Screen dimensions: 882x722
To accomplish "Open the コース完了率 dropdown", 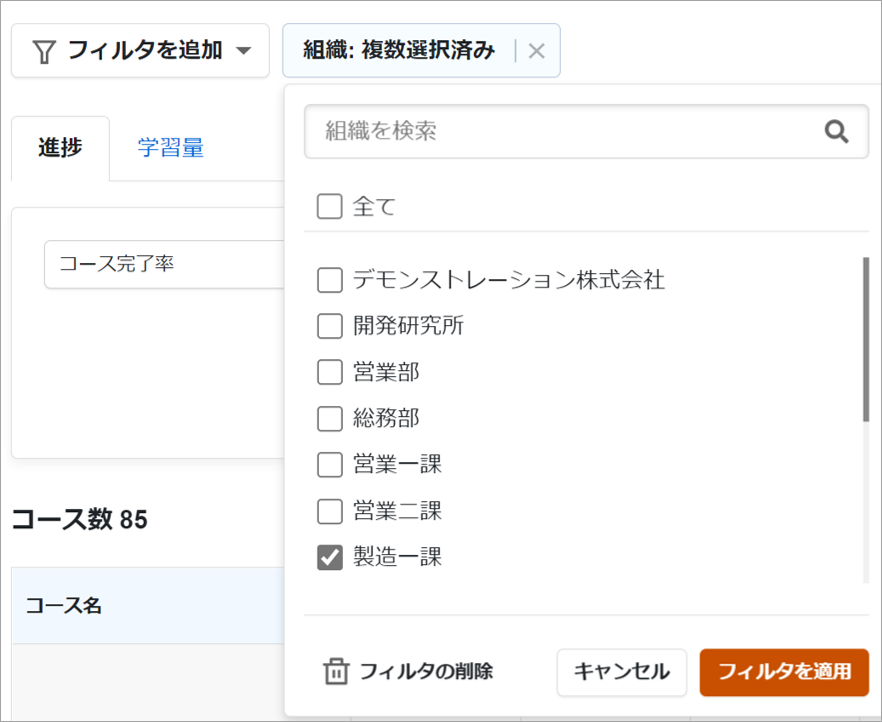I will pyautogui.click(x=164, y=264).
